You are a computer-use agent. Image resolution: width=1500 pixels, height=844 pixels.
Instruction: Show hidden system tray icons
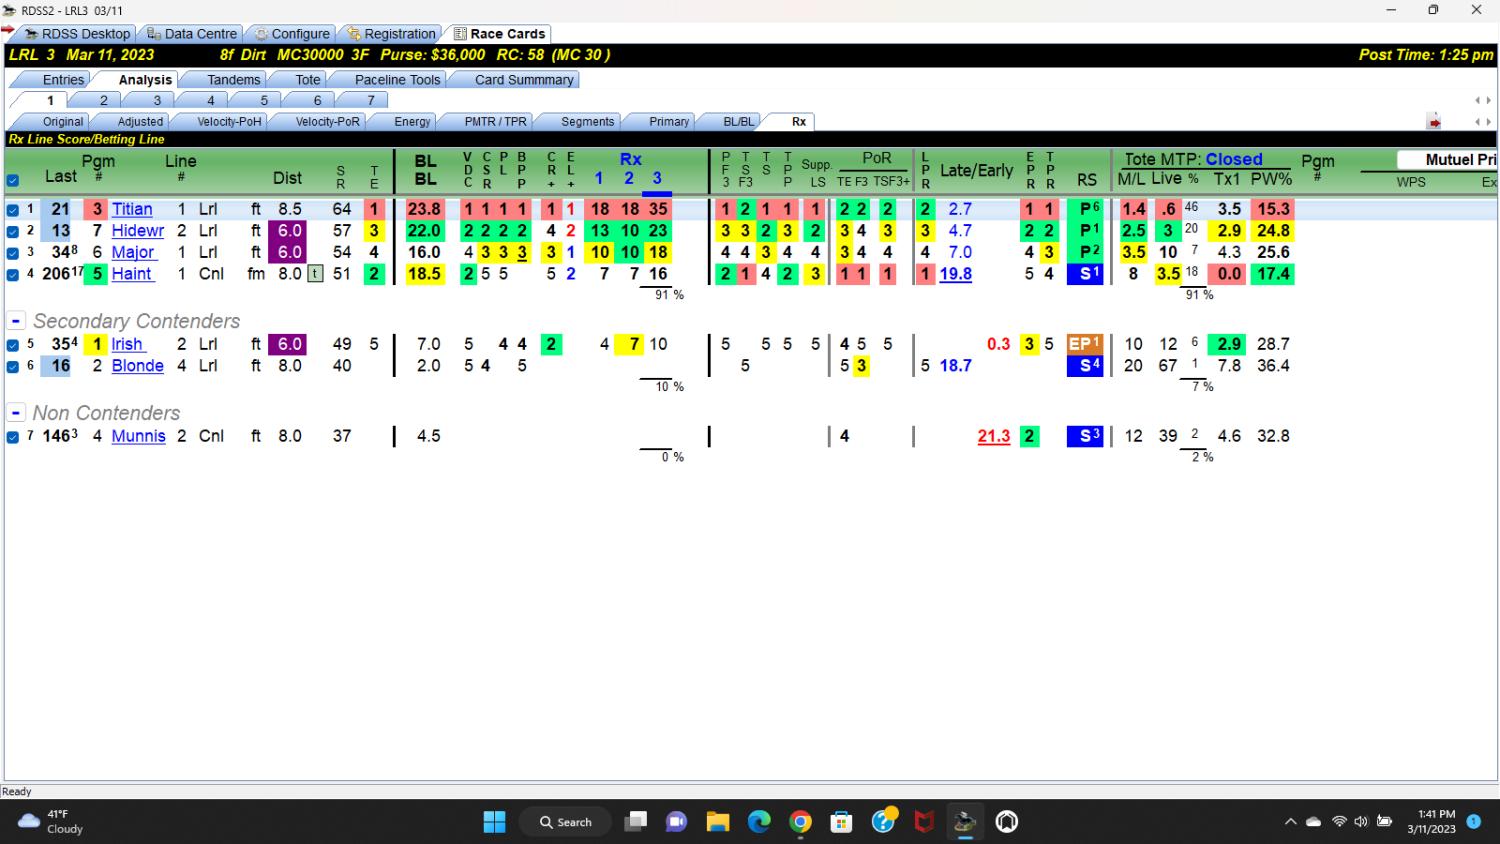[1290, 822]
